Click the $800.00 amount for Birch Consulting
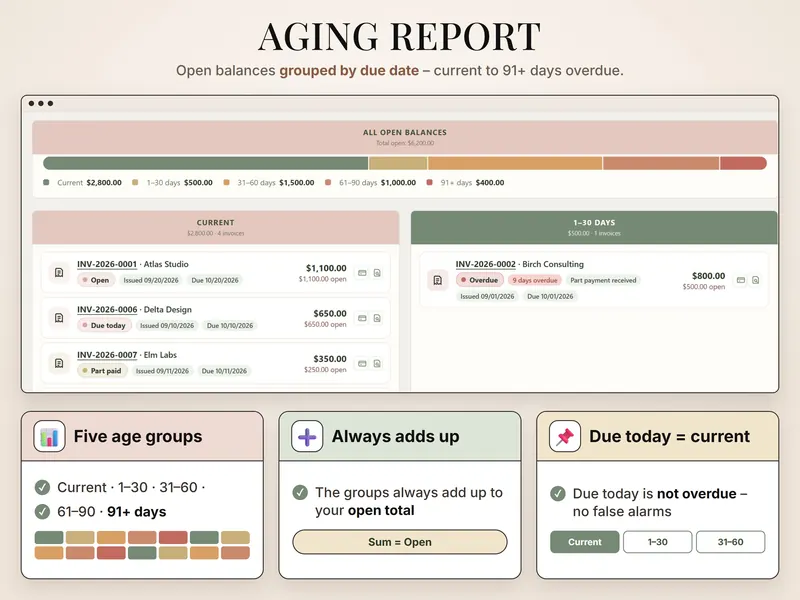 pyautogui.click(x=708, y=276)
